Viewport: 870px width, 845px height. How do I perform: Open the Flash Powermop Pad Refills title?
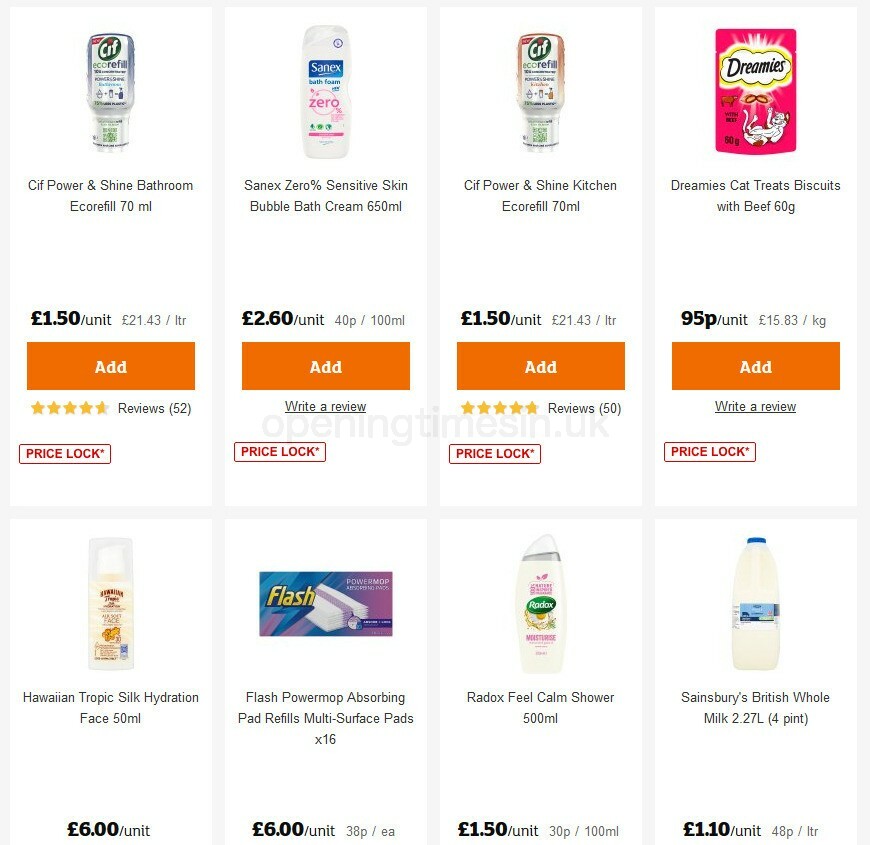pyautogui.click(x=325, y=718)
